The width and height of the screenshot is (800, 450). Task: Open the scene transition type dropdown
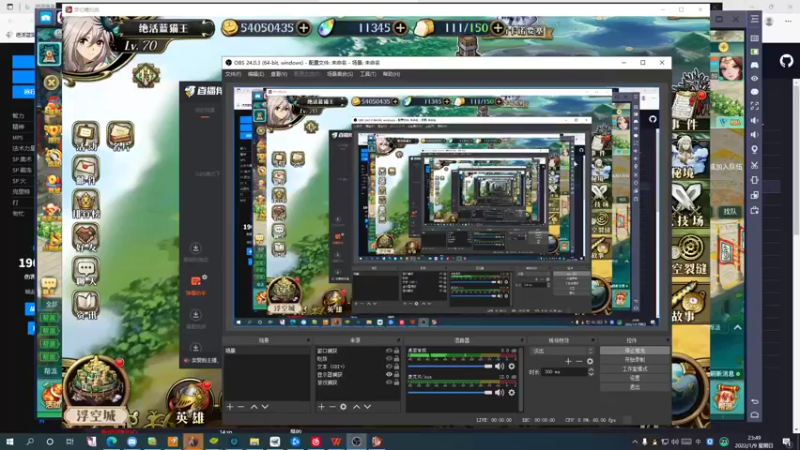[x=562, y=351]
